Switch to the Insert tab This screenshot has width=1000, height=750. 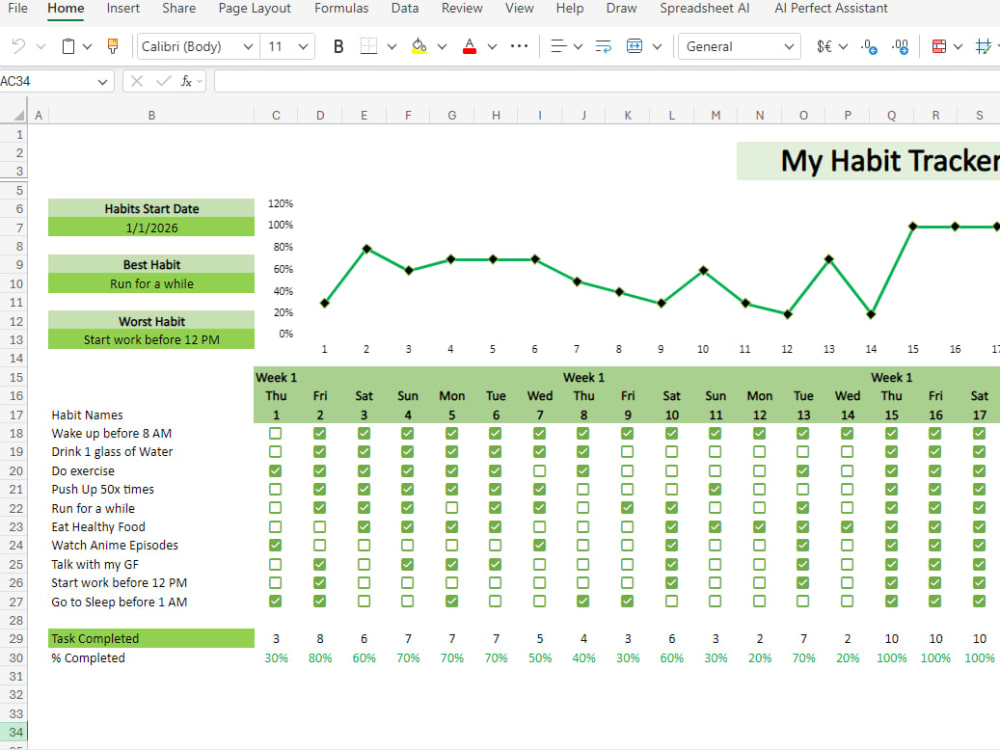pos(123,8)
